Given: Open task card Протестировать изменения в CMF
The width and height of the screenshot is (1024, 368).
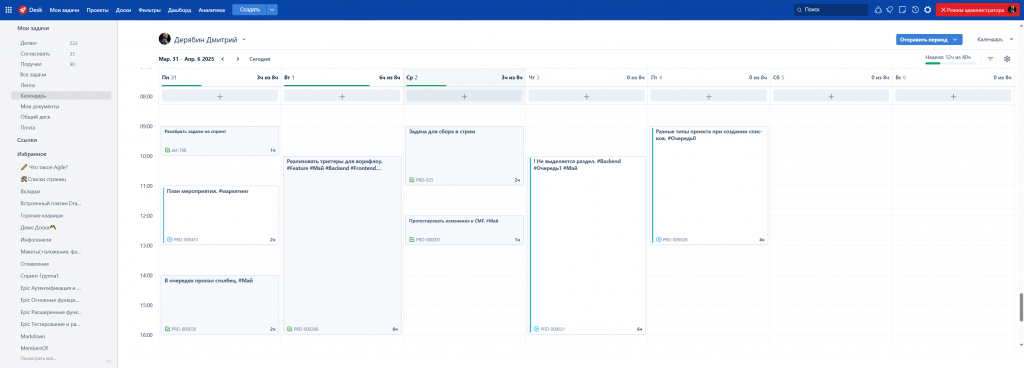Looking at the screenshot, I should click(464, 230).
